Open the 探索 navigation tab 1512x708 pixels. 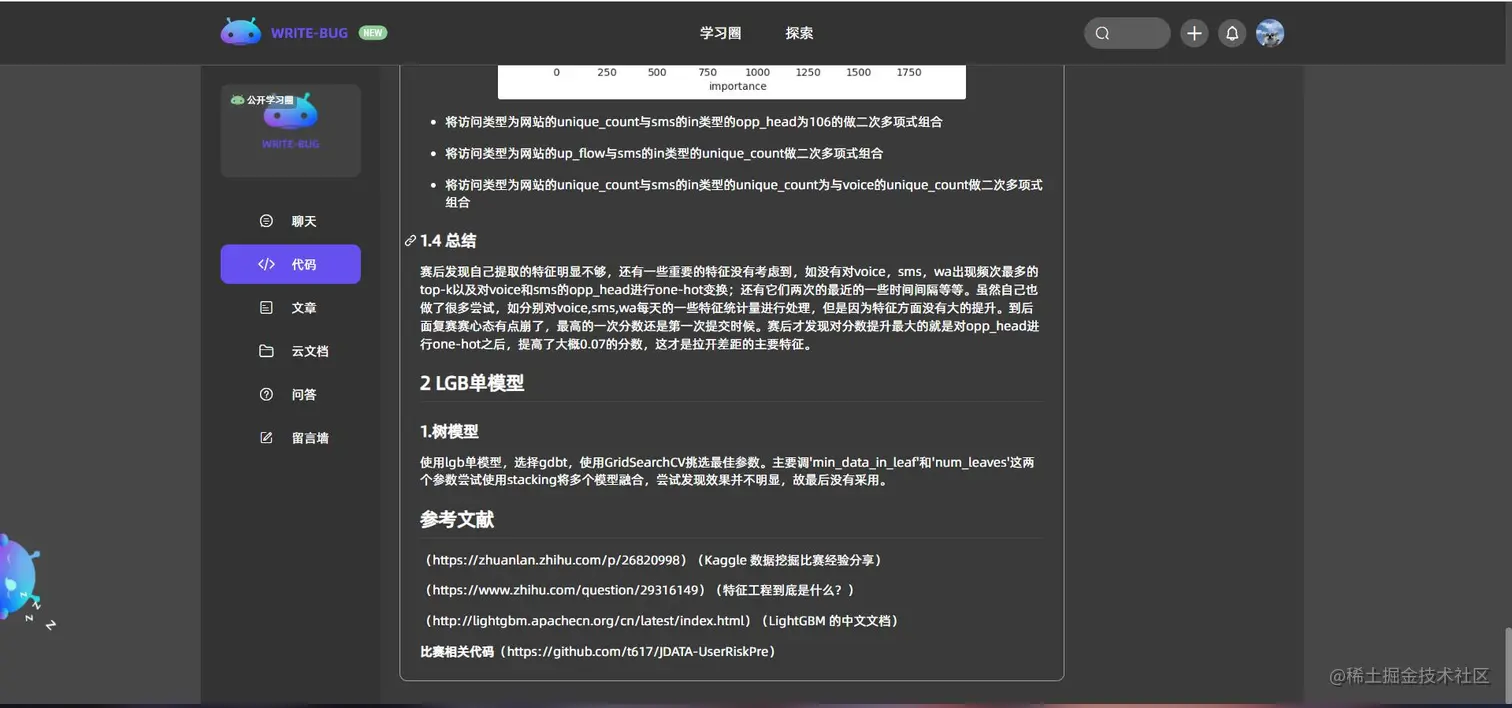[x=799, y=33]
